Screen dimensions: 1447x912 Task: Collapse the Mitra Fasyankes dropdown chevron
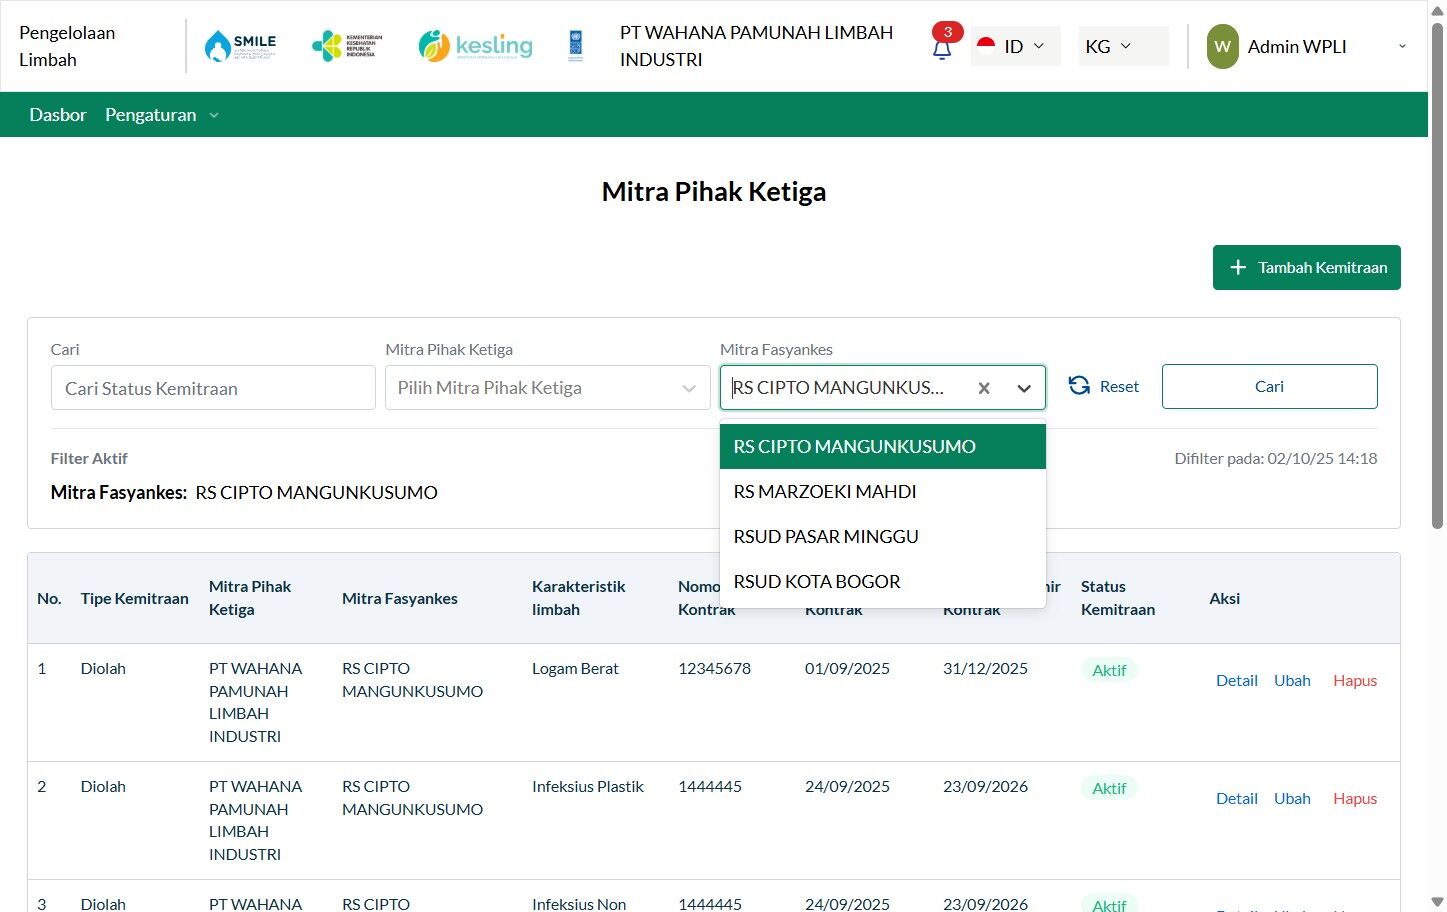(x=1024, y=388)
